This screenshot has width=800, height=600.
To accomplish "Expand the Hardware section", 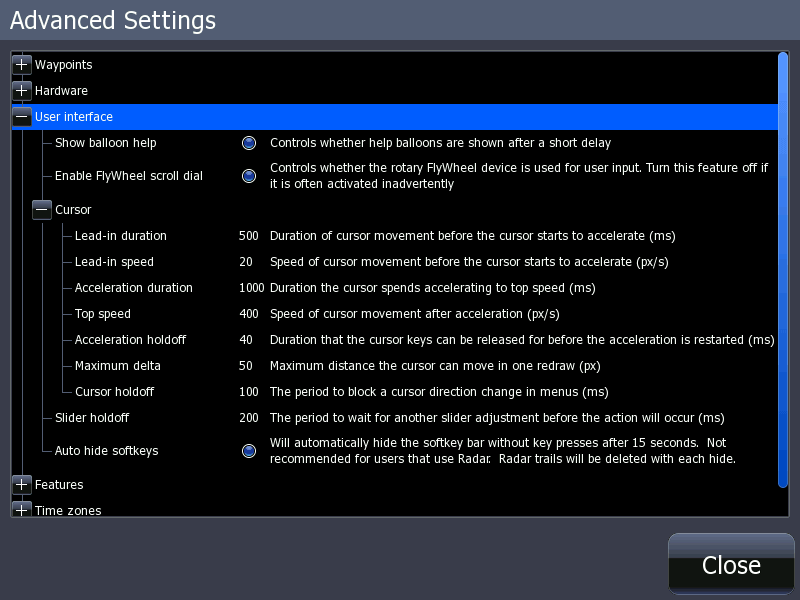I will pyautogui.click(x=21, y=90).
